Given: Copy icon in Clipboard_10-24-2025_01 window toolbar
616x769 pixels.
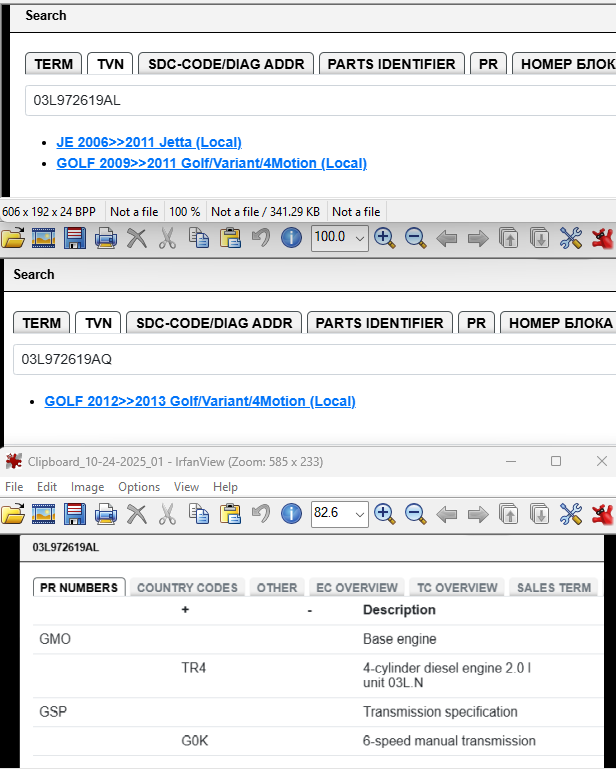Looking at the screenshot, I should [x=199, y=514].
